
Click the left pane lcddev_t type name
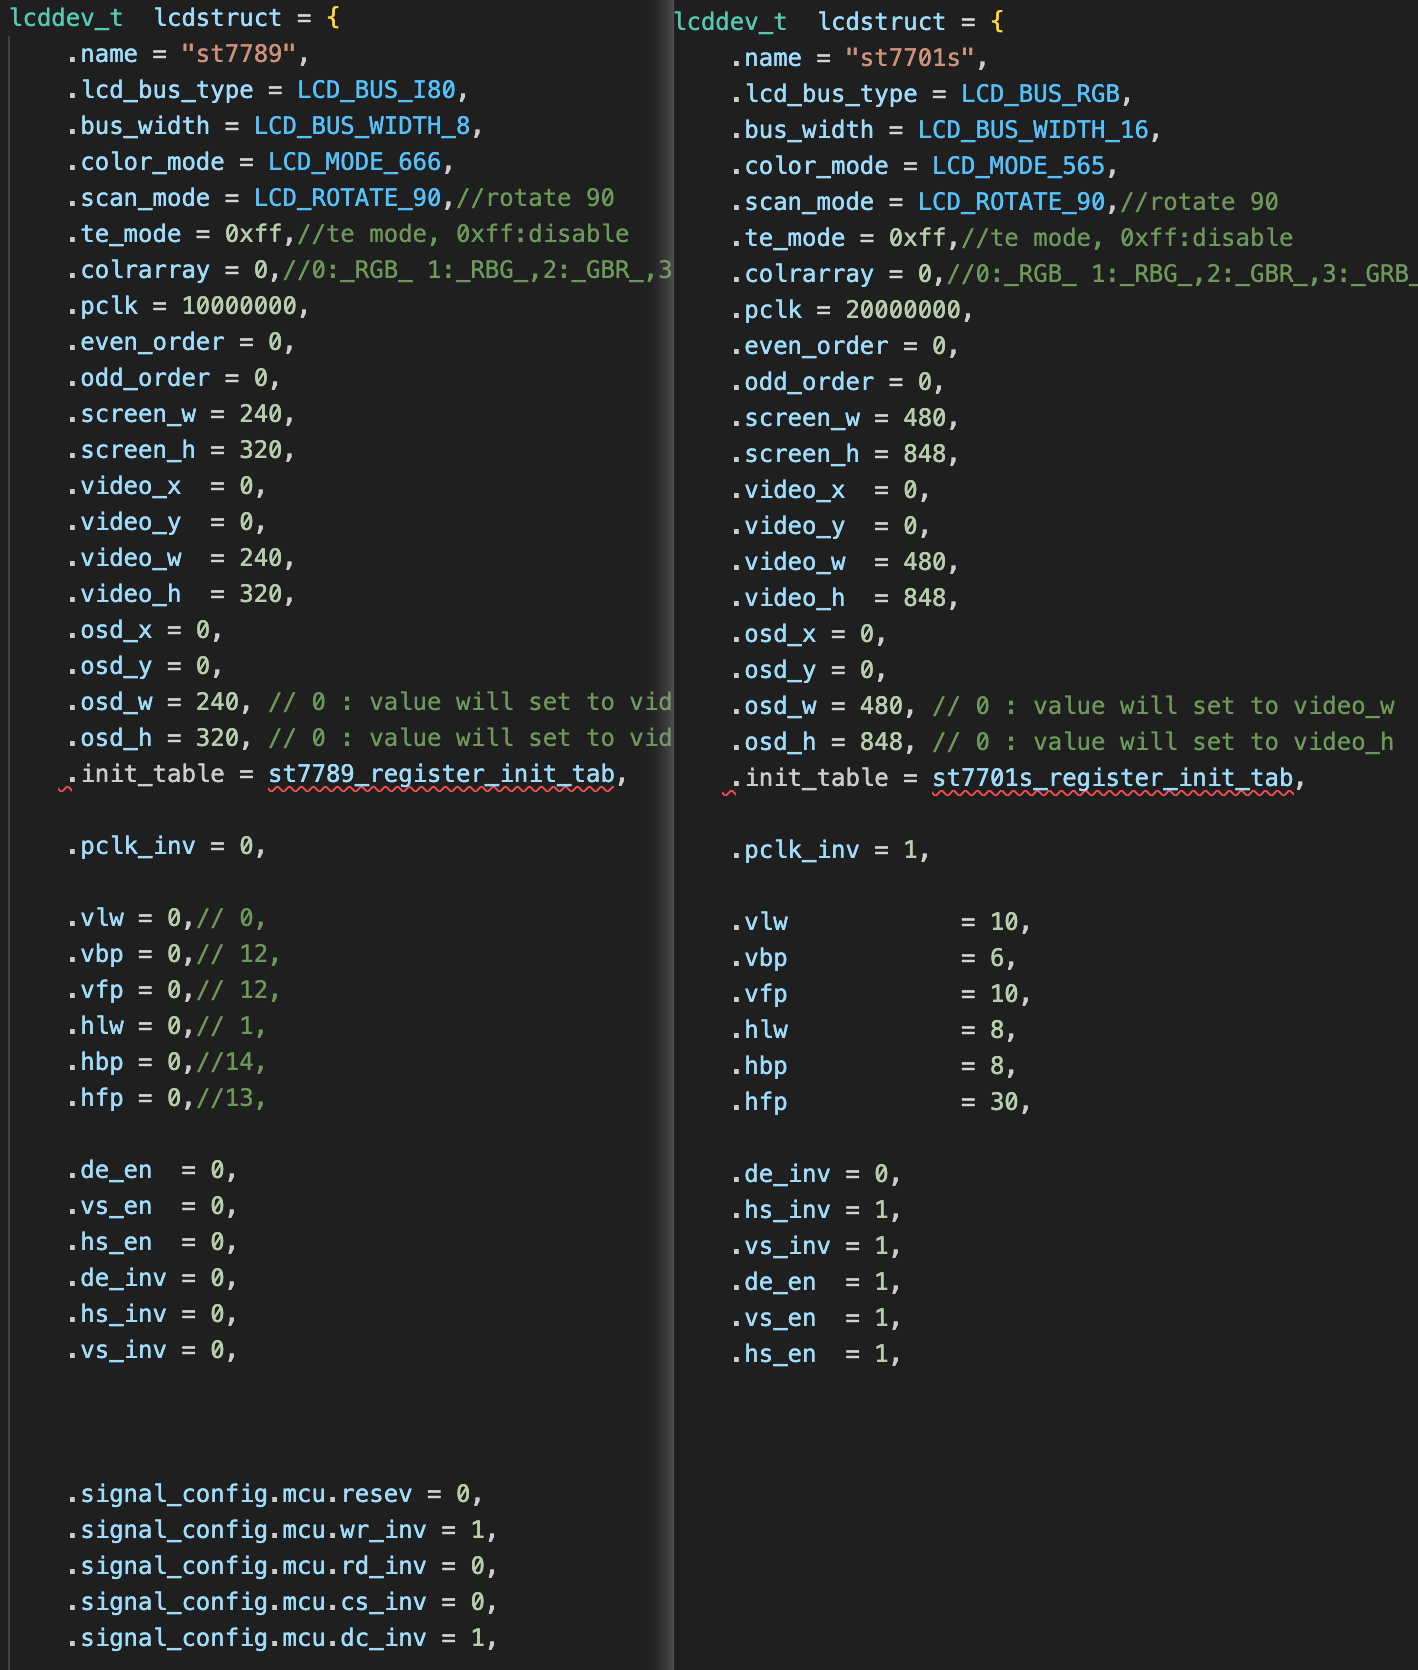(66, 18)
